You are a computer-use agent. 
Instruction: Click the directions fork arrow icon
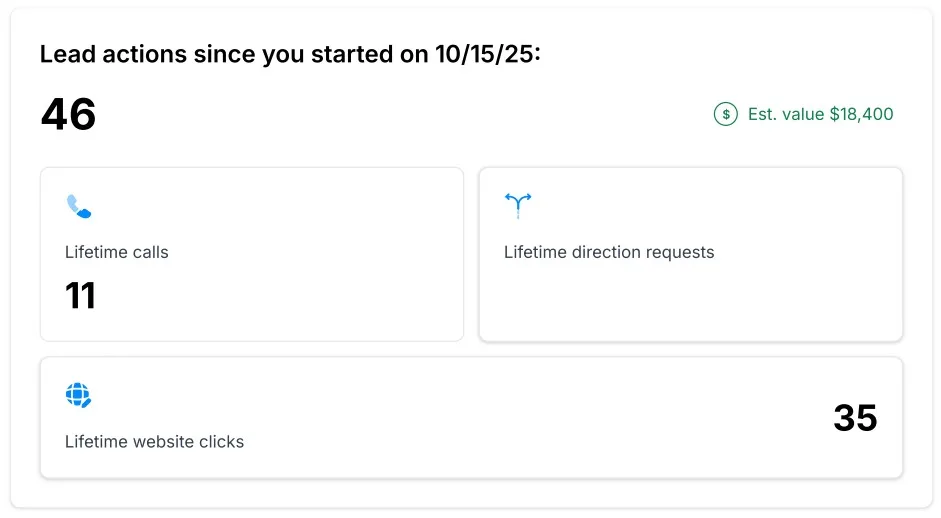pyautogui.click(x=518, y=205)
